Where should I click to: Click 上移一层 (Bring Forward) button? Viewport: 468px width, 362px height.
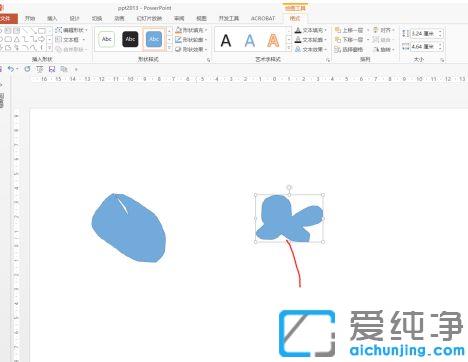click(x=349, y=30)
